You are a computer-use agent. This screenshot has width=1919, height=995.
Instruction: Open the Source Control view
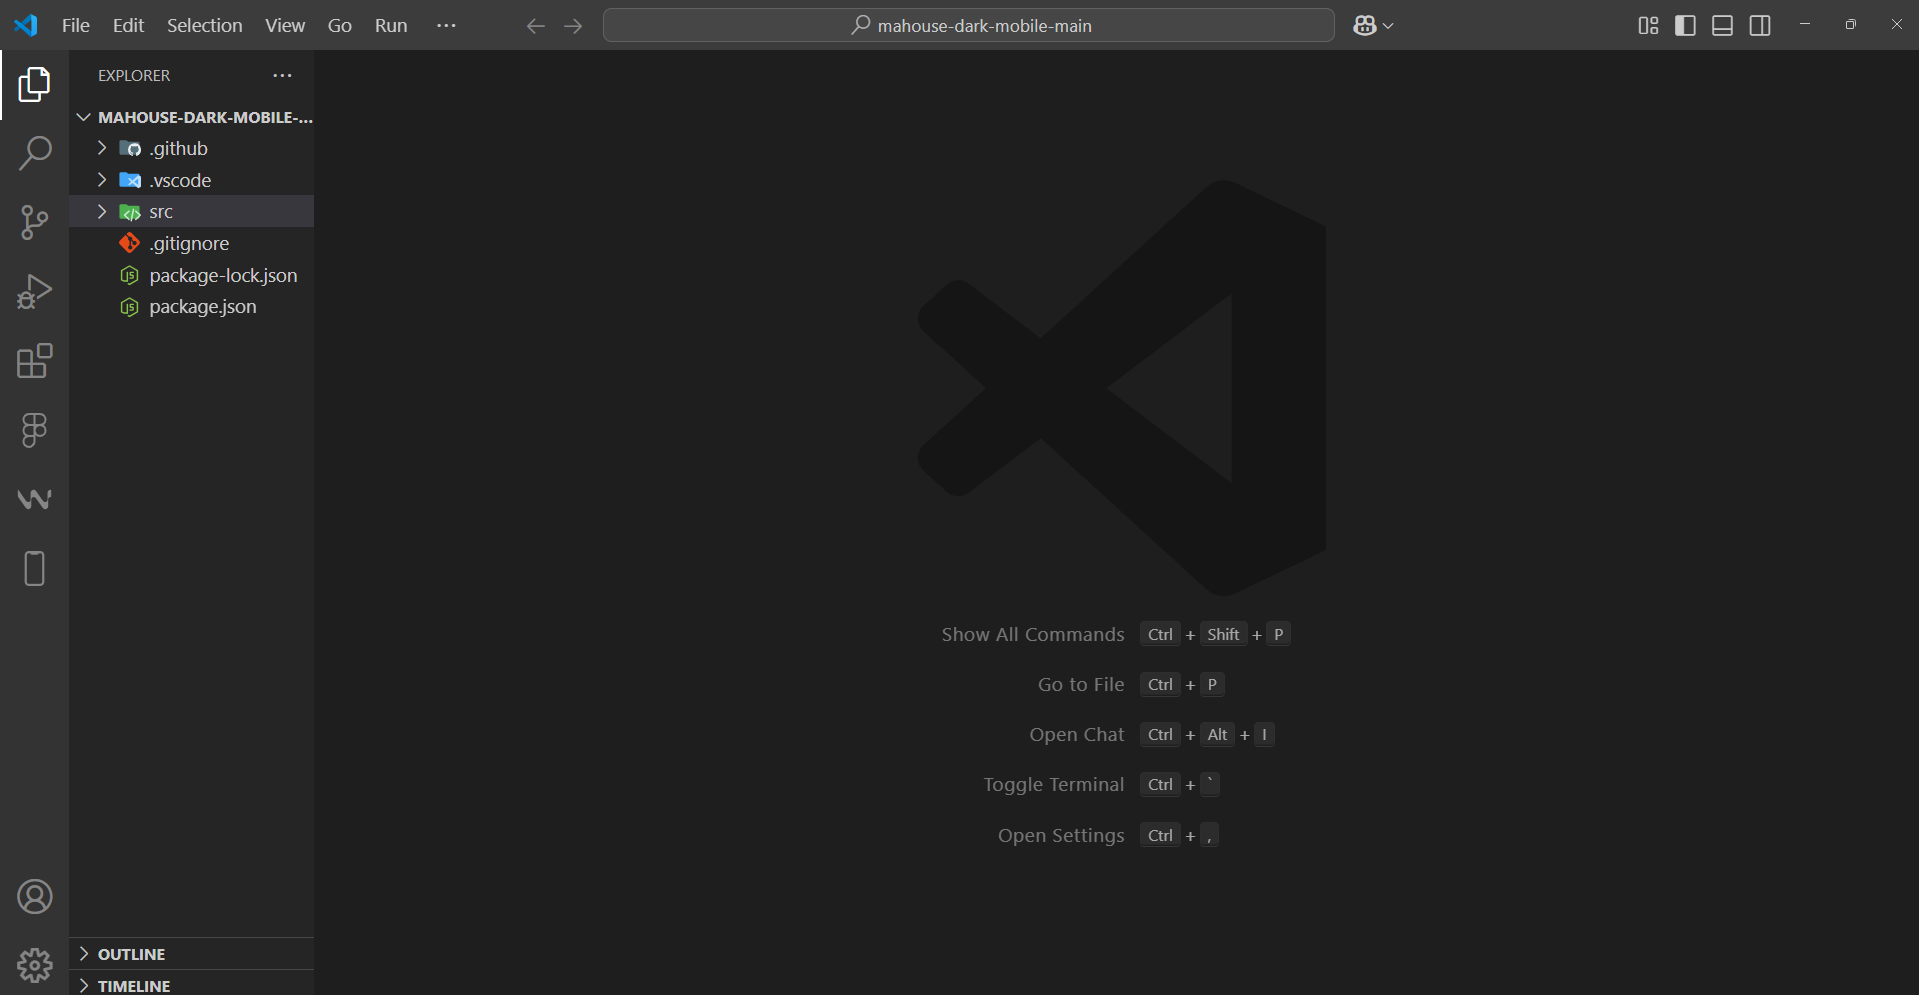pyautogui.click(x=34, y=222)
